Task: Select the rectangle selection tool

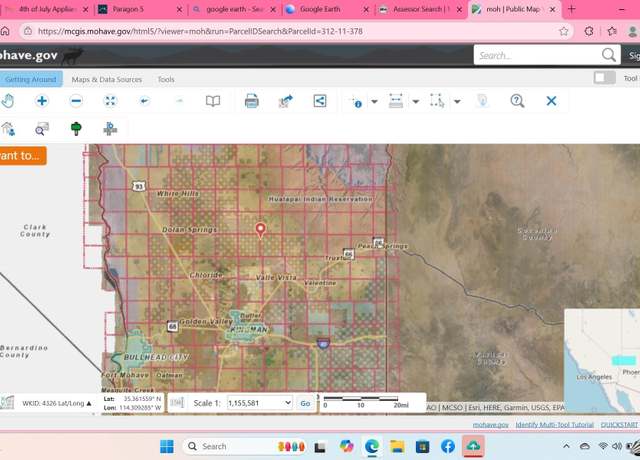Action: 437,101
